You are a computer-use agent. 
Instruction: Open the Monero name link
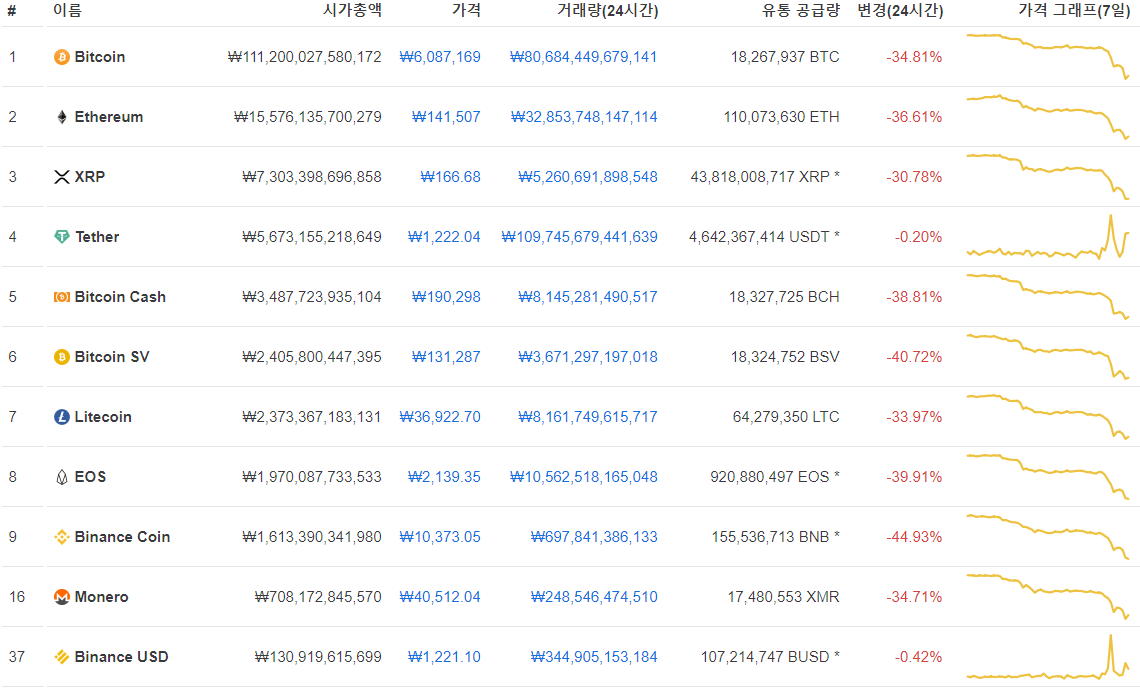102,597
